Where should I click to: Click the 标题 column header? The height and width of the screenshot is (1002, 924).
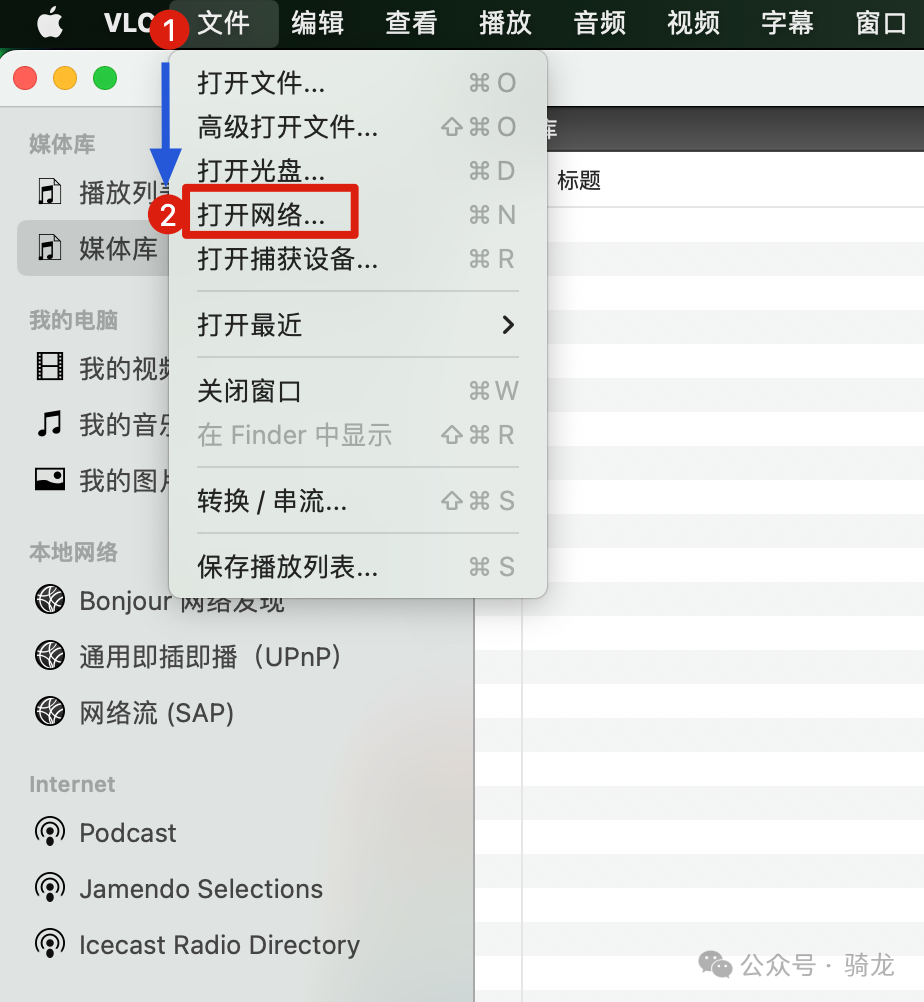click(579, 181)
